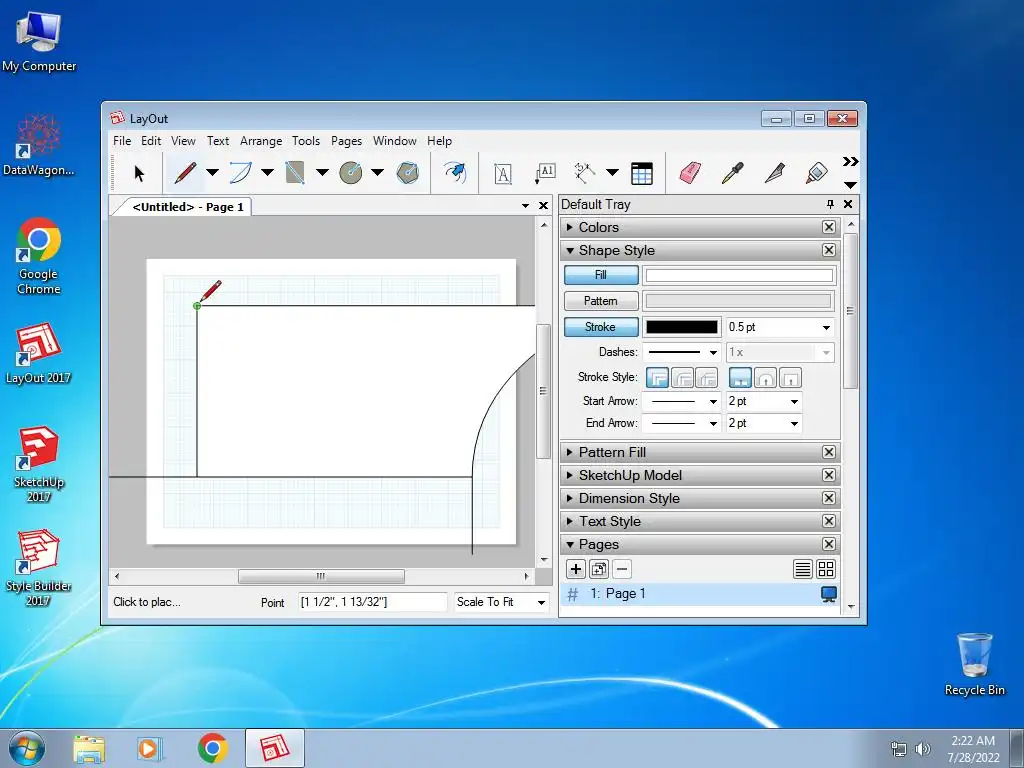Select the Circle tool
1024x768 pixels.
click(351, 173)
